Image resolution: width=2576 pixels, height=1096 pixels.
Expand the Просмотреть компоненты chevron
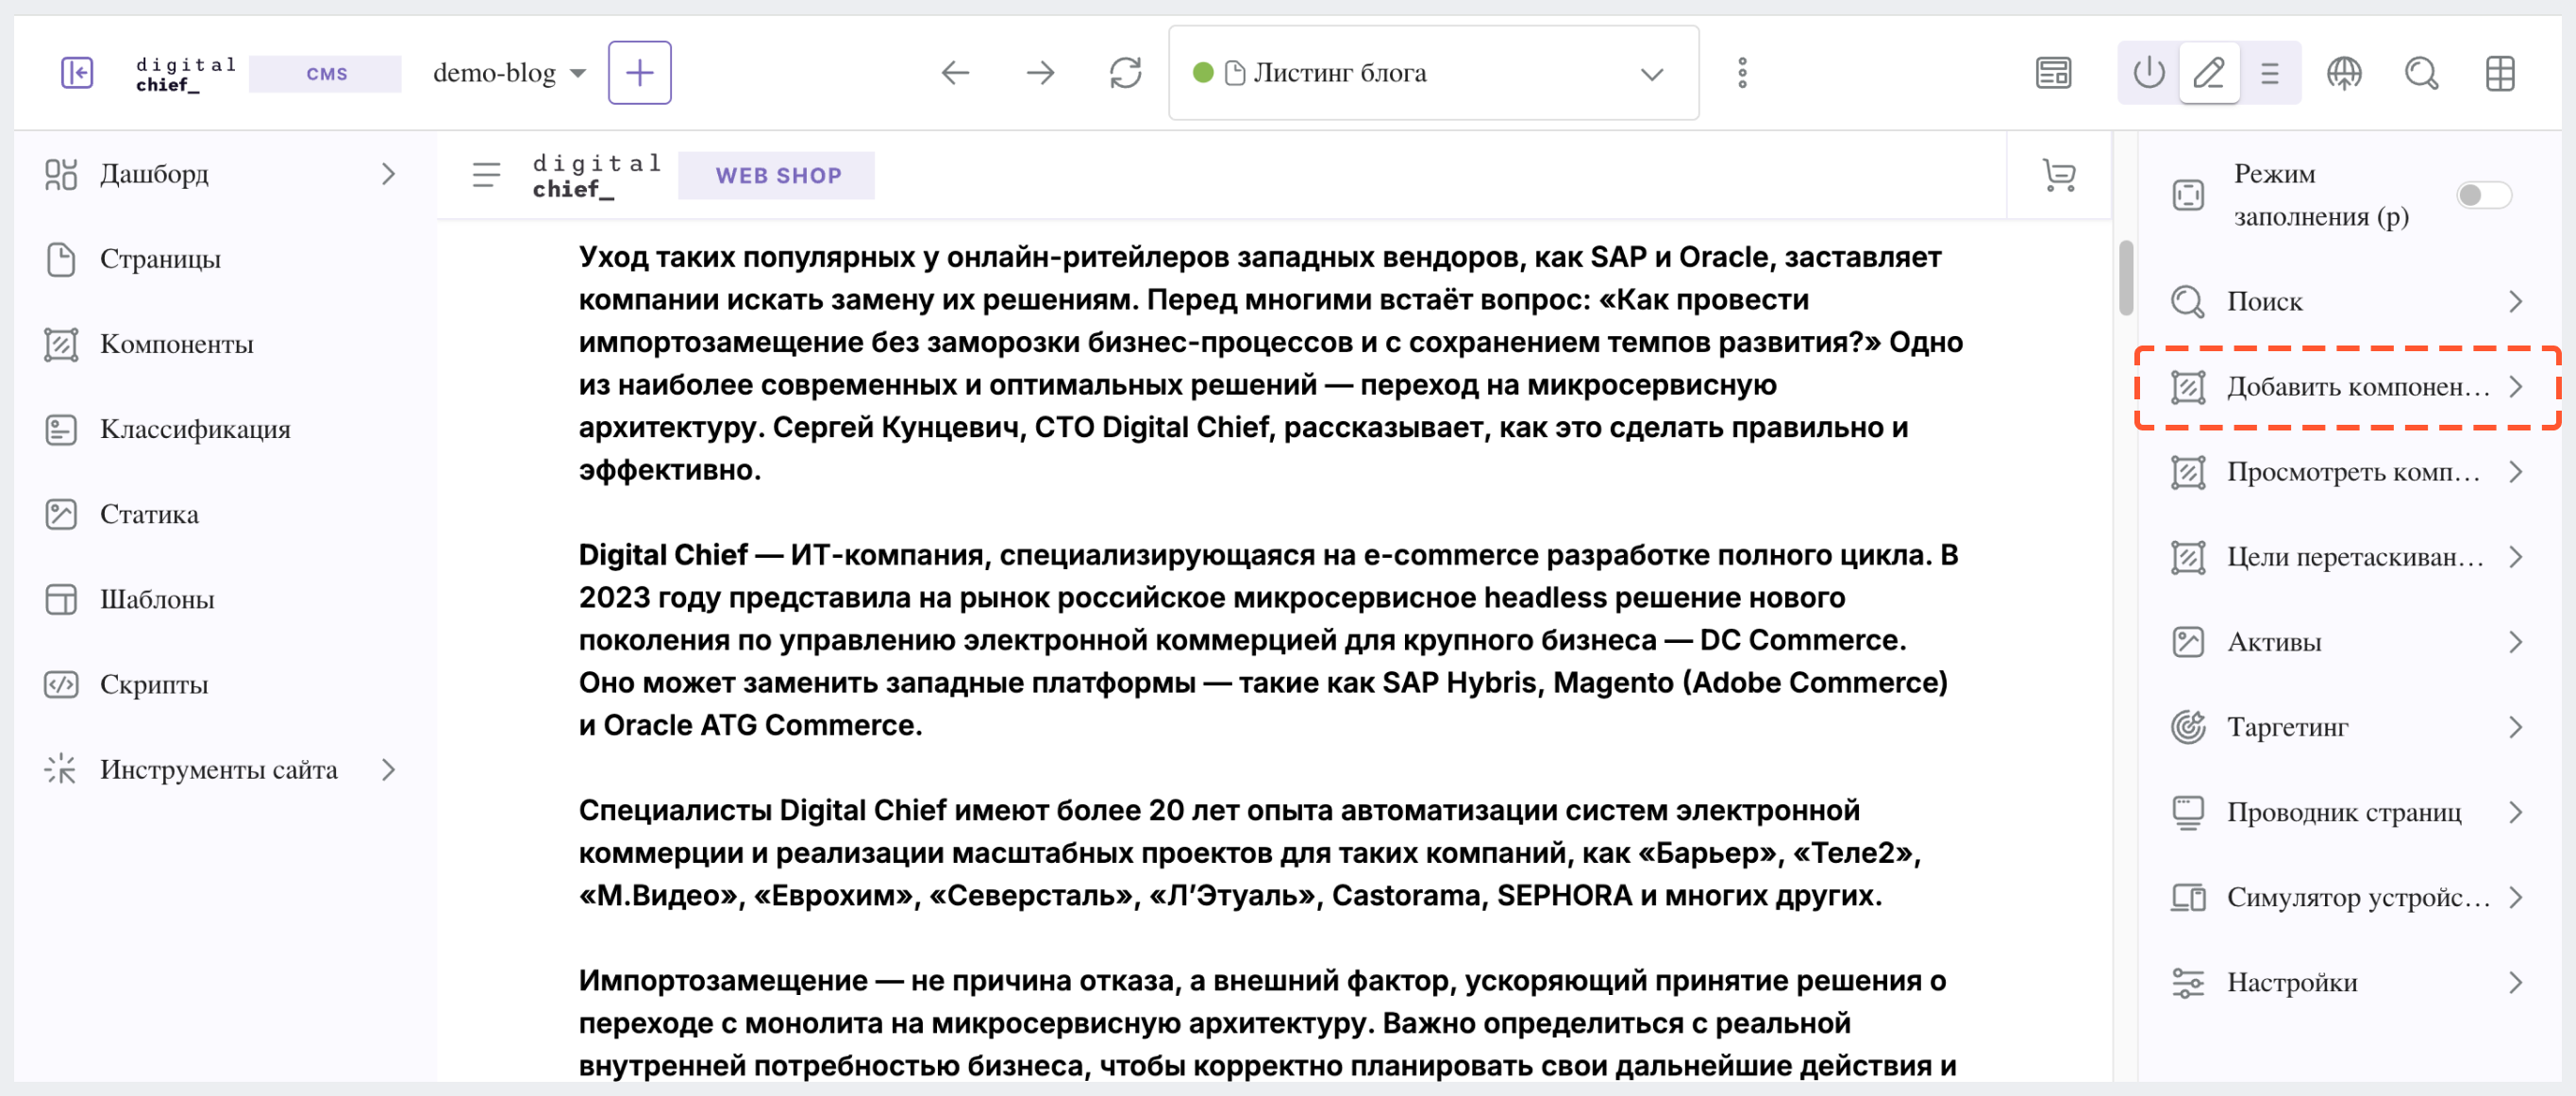point(2515,471)
